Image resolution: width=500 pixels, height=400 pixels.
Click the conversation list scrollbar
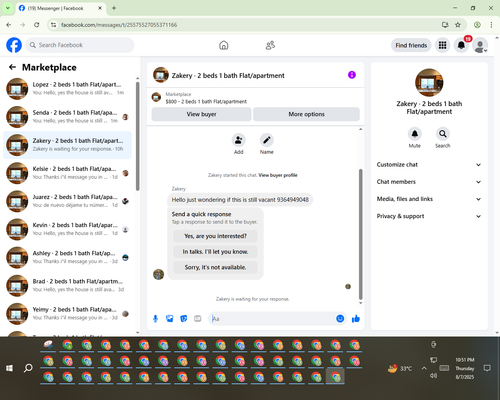[x=138, y=136]
